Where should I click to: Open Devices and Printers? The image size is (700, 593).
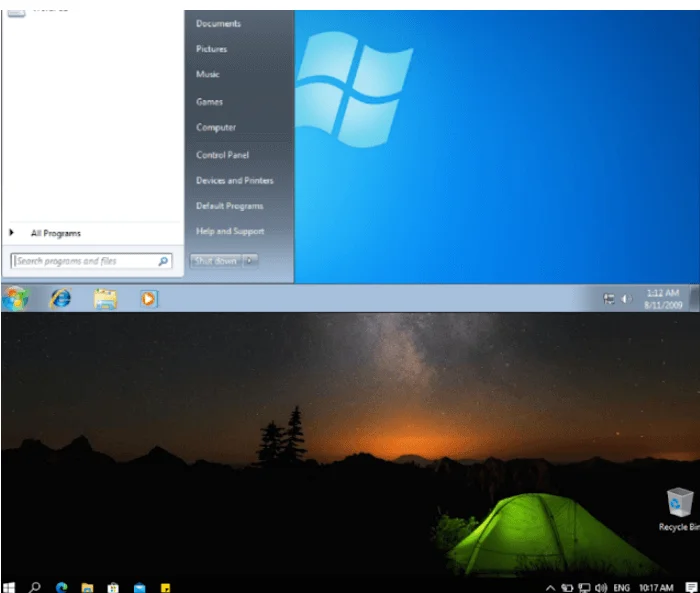pyautogui.click(x=235, y=180)
